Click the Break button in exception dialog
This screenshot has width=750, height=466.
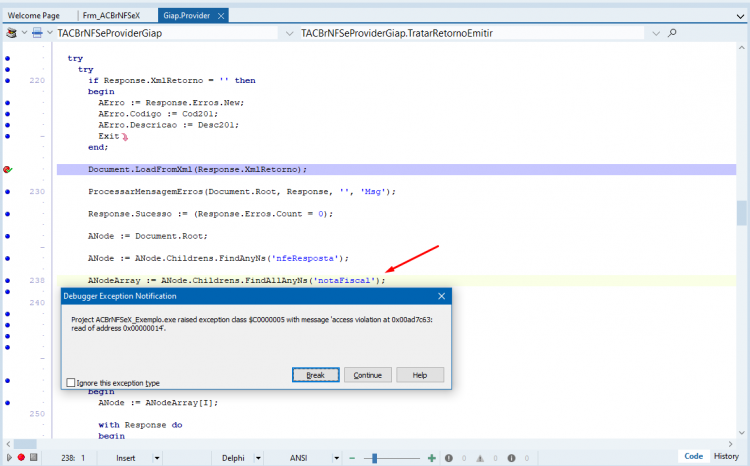[x=316, y=375]
